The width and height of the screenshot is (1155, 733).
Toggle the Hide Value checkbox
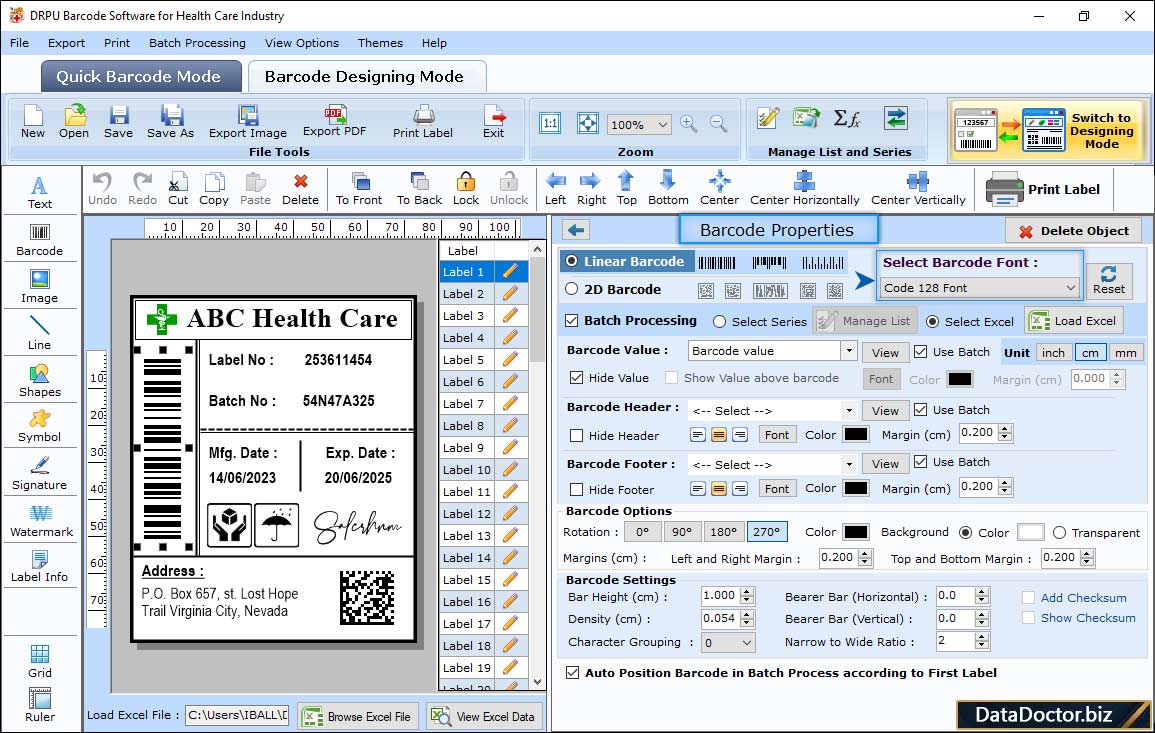[577, 378]
